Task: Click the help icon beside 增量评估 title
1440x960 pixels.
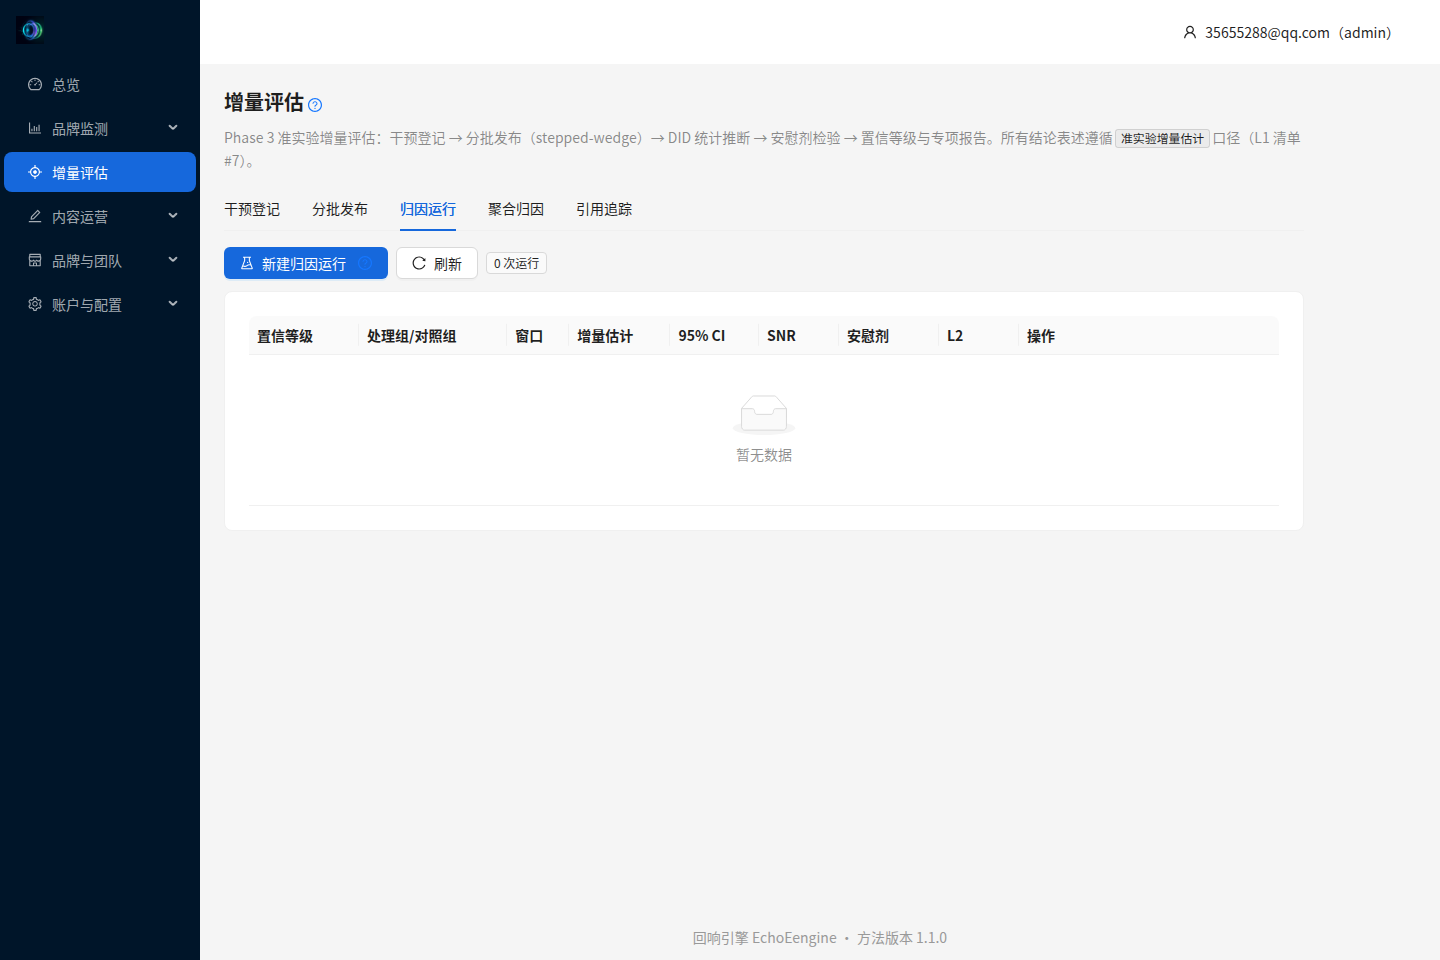Action: (315, 105)
